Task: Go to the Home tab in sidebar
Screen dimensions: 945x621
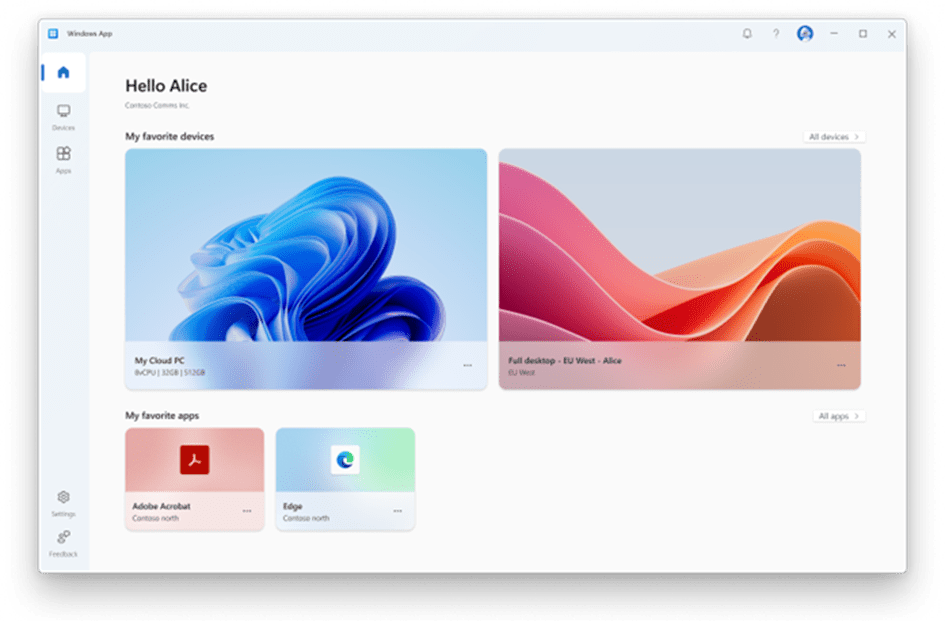Action: point(63,72)
